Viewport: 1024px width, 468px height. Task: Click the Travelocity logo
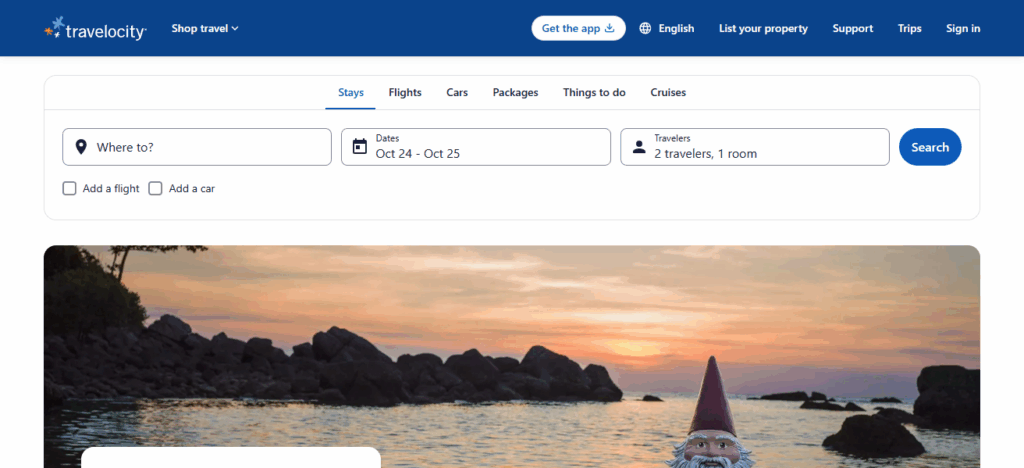click(95, 29)
